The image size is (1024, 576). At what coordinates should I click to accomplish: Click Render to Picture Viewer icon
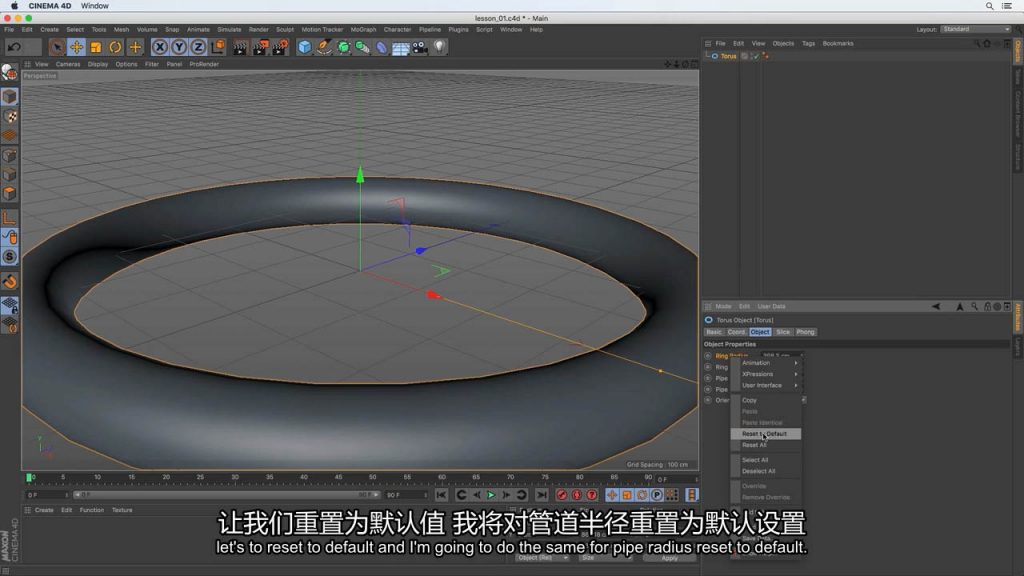pos(261,47)
